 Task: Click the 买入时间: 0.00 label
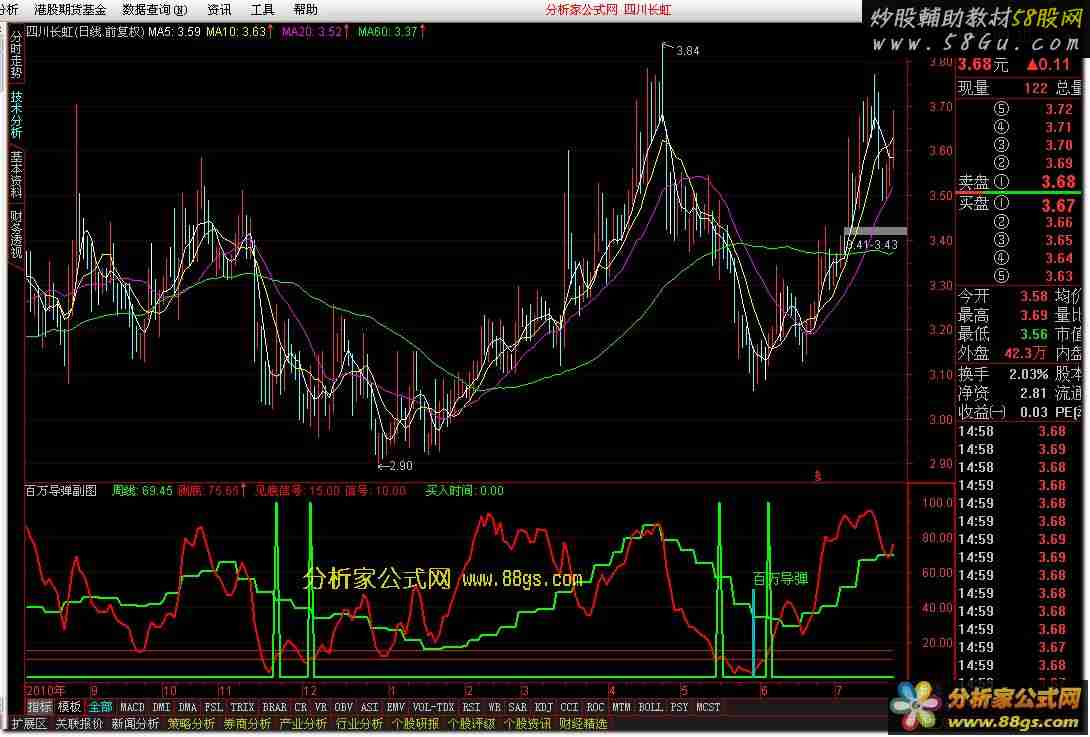464,491
